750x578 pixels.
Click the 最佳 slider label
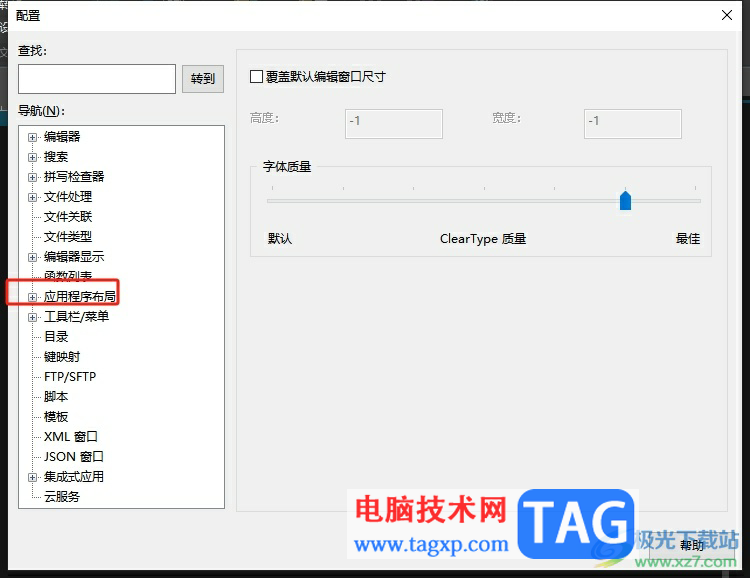pos(688,239)
